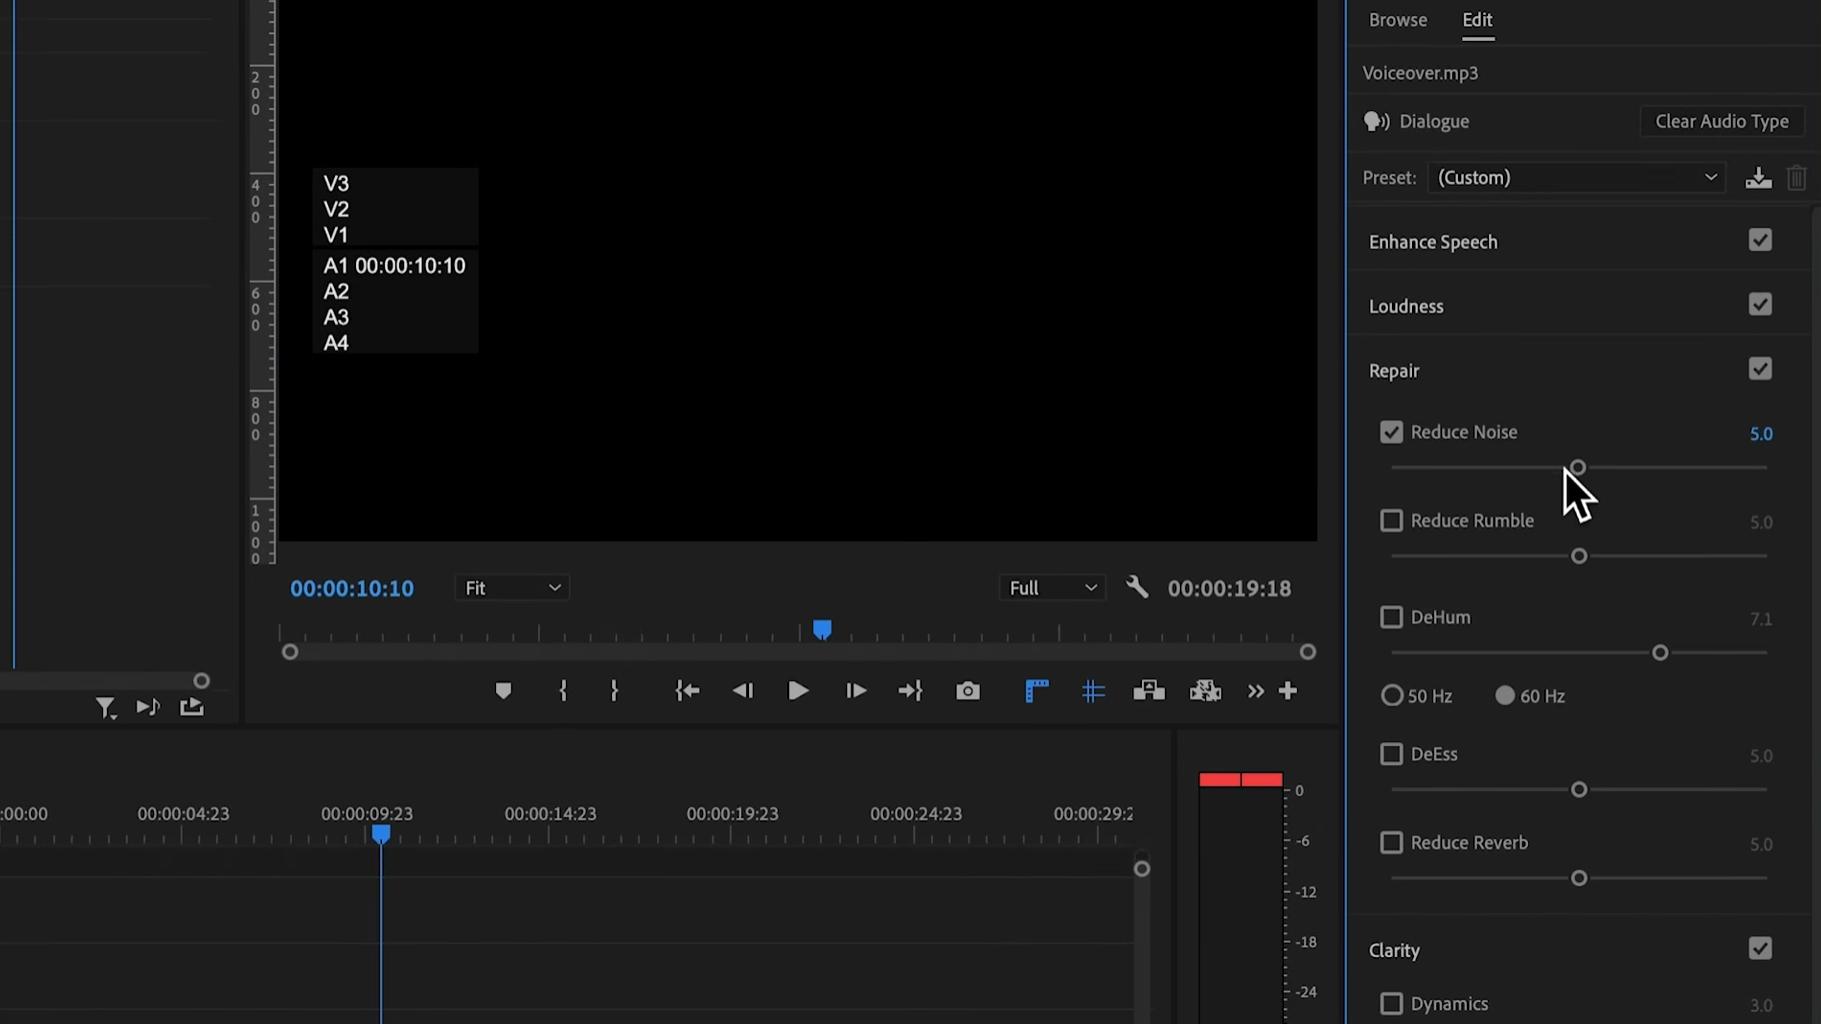Screen dimensions: 1821x1024
Task: Click the Lift icon in transport bar
Action: [x=1149, y=691]
